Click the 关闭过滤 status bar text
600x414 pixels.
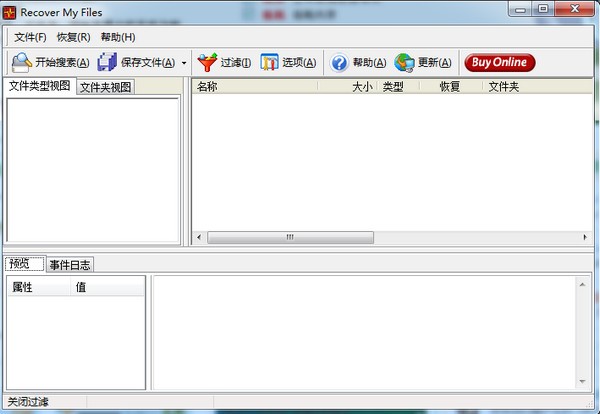coord(28,402)
